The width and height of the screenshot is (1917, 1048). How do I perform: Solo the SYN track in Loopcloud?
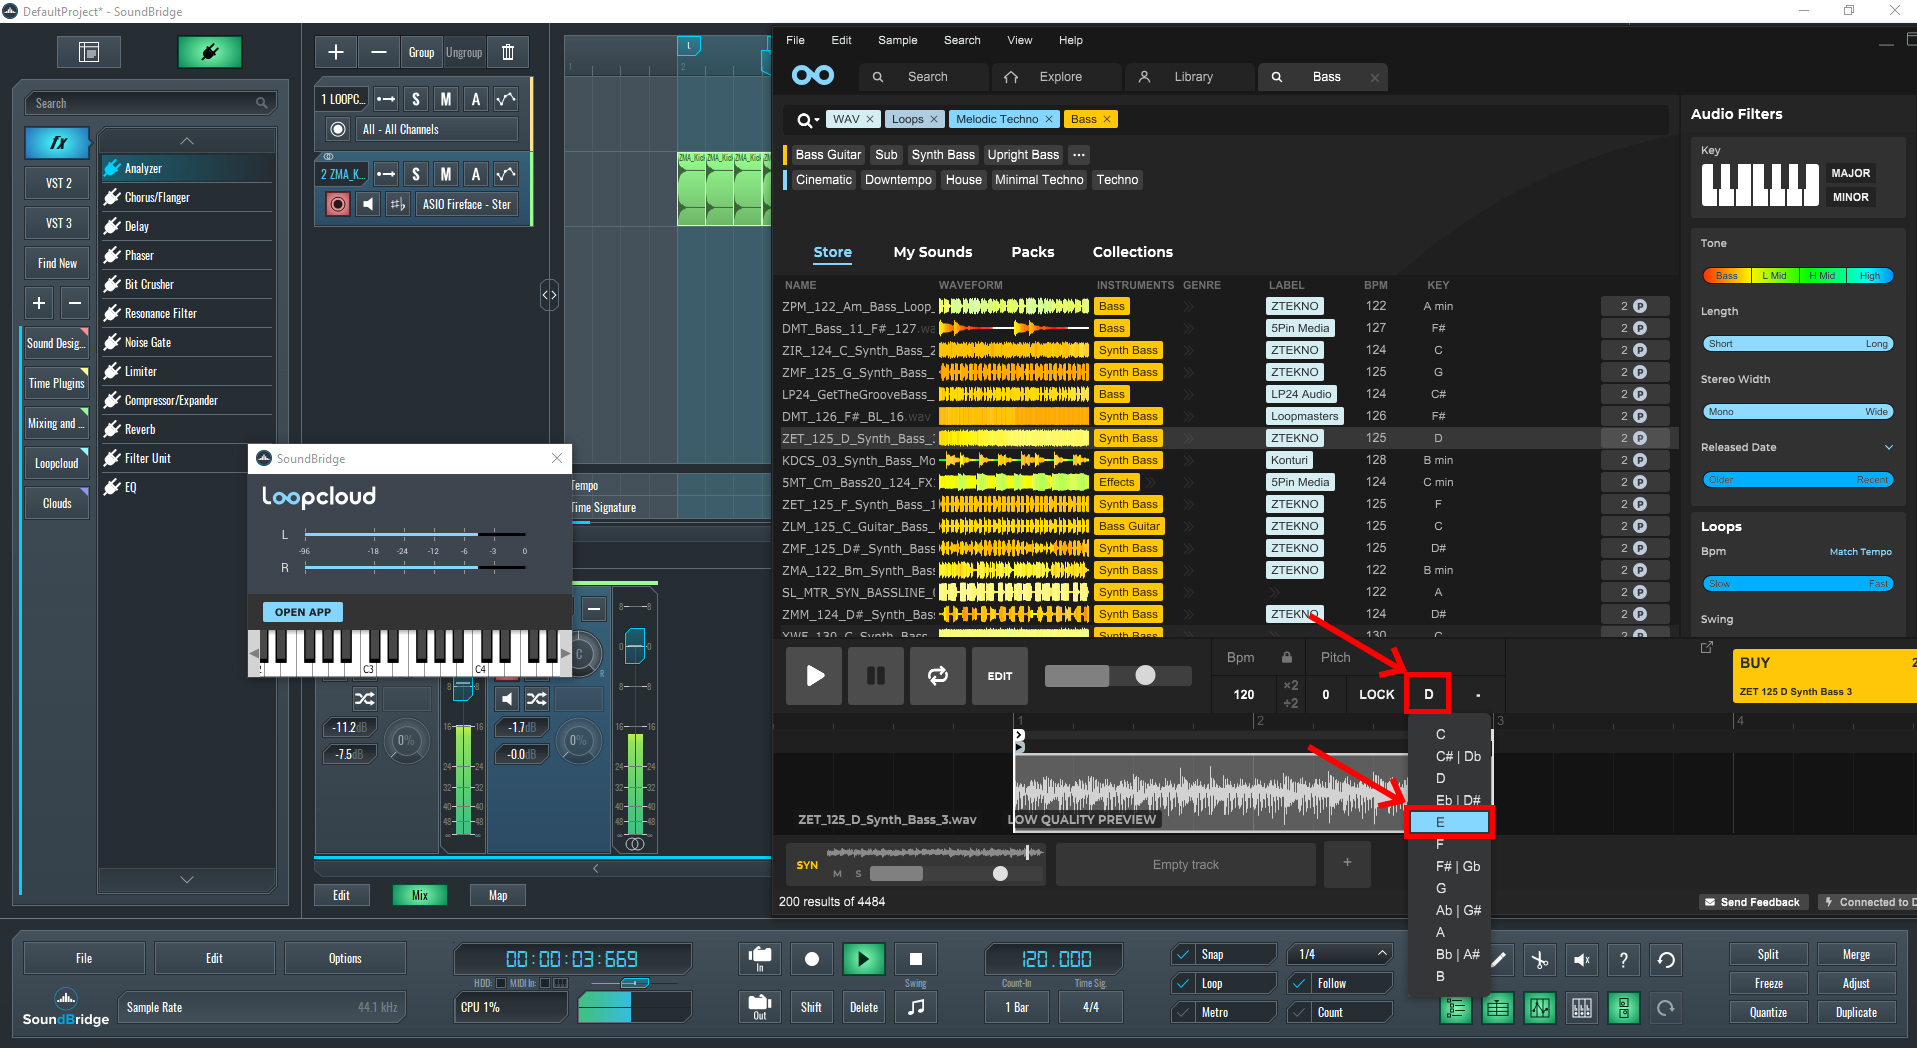point(857,873)
